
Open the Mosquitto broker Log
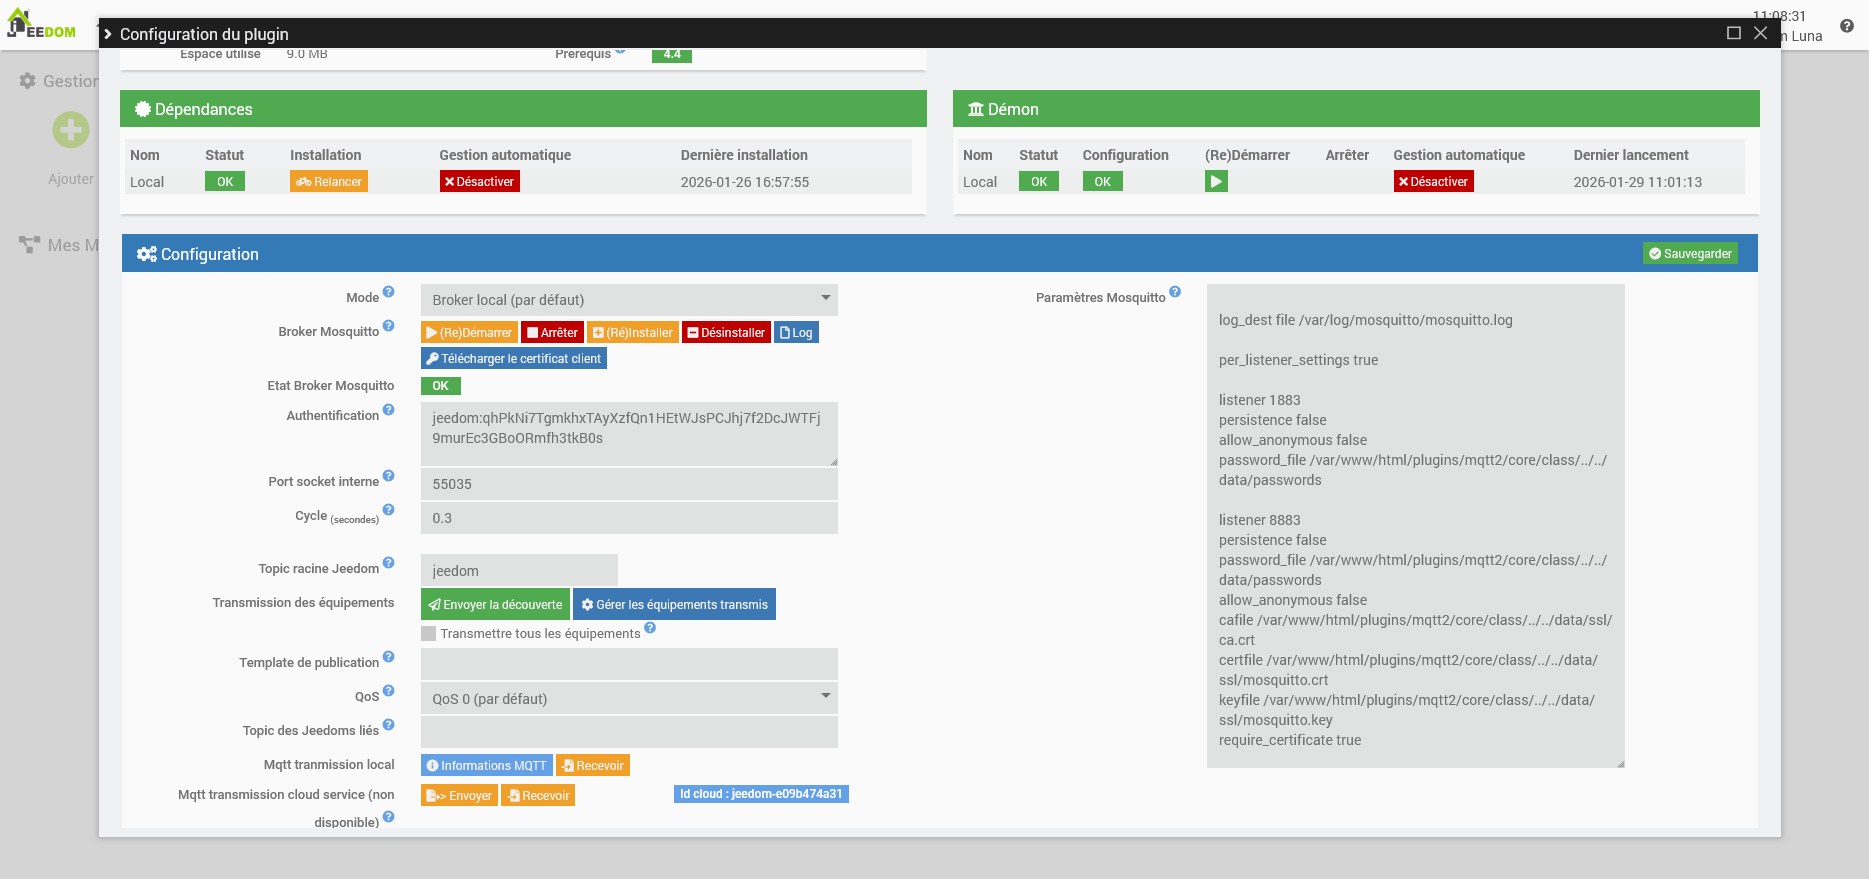796,333
